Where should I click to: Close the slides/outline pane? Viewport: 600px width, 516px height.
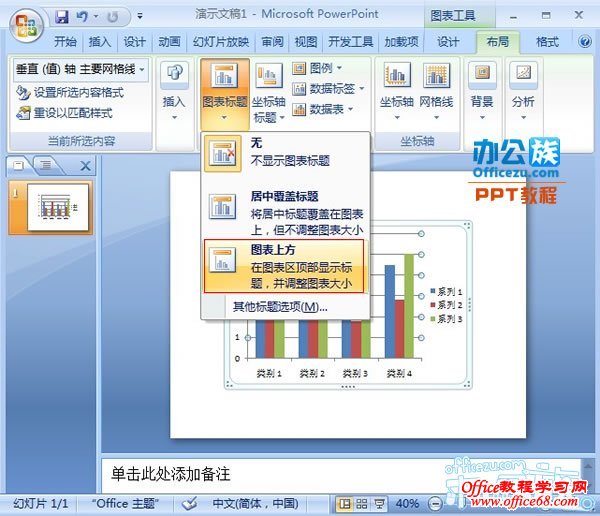[x=85, y=166]
